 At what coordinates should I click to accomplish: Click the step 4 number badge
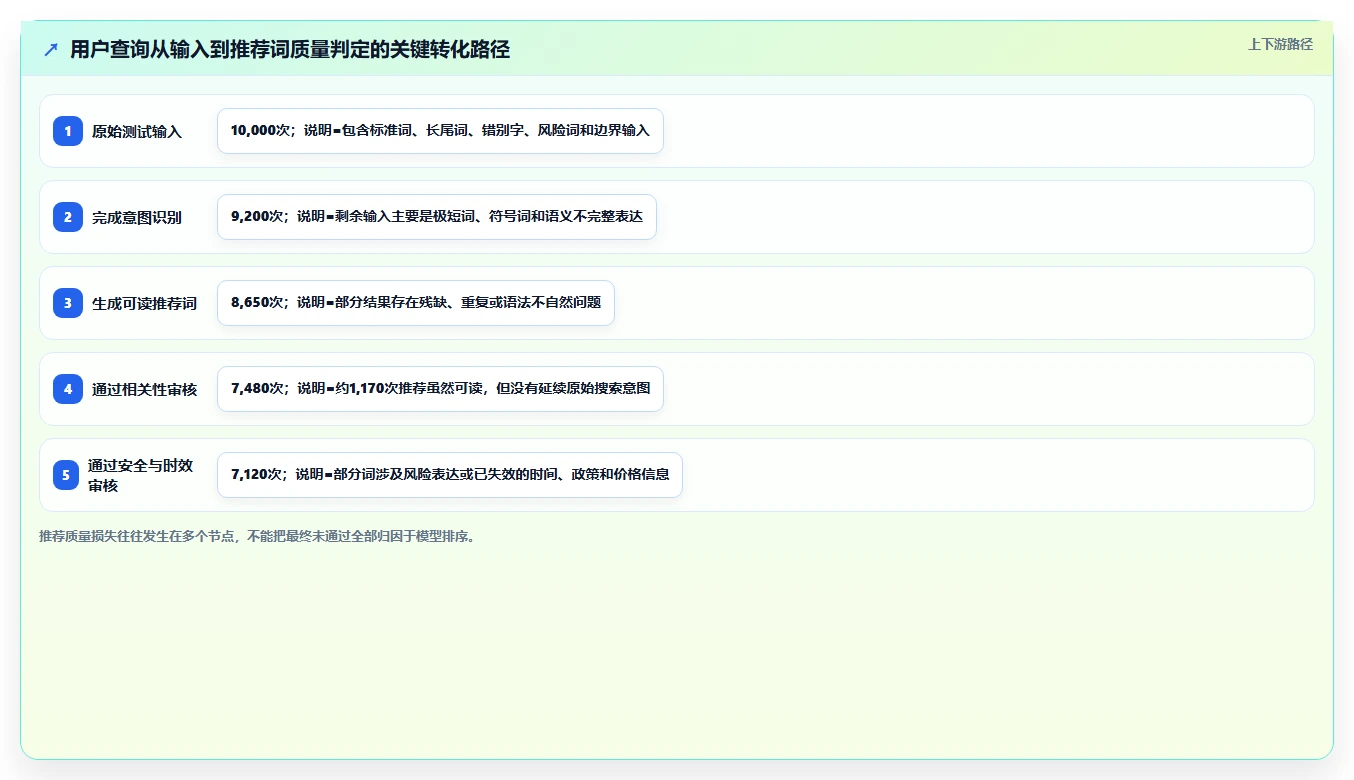pos(68,389)
